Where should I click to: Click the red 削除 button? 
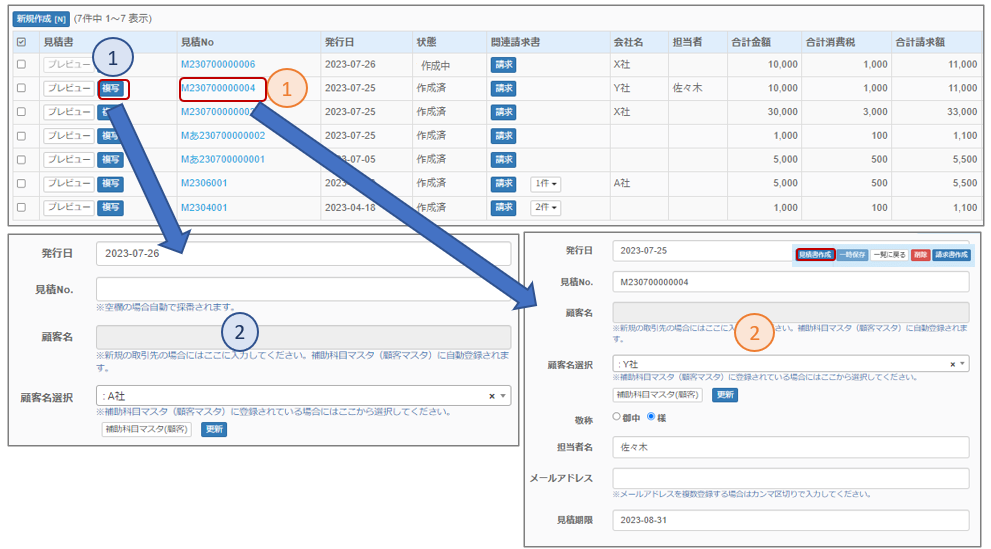coord(920,255)
